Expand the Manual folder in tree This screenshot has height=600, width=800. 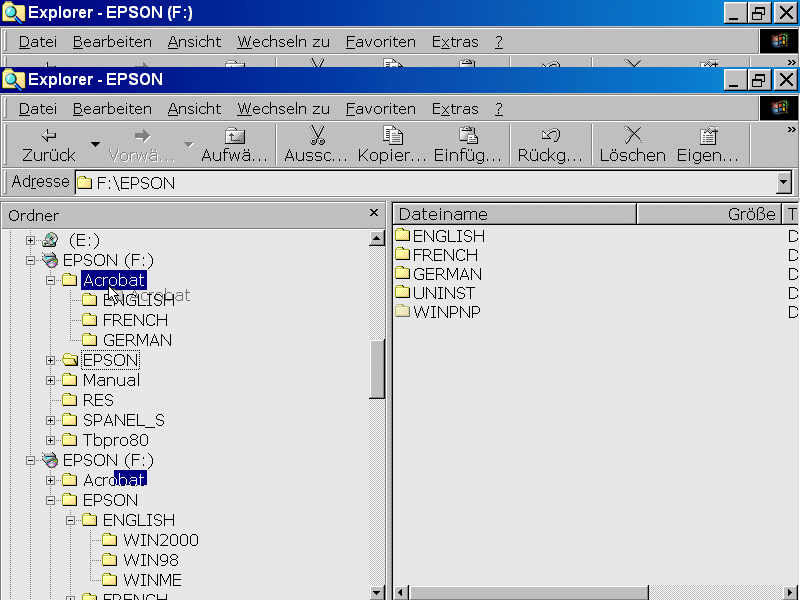(51, 380)
